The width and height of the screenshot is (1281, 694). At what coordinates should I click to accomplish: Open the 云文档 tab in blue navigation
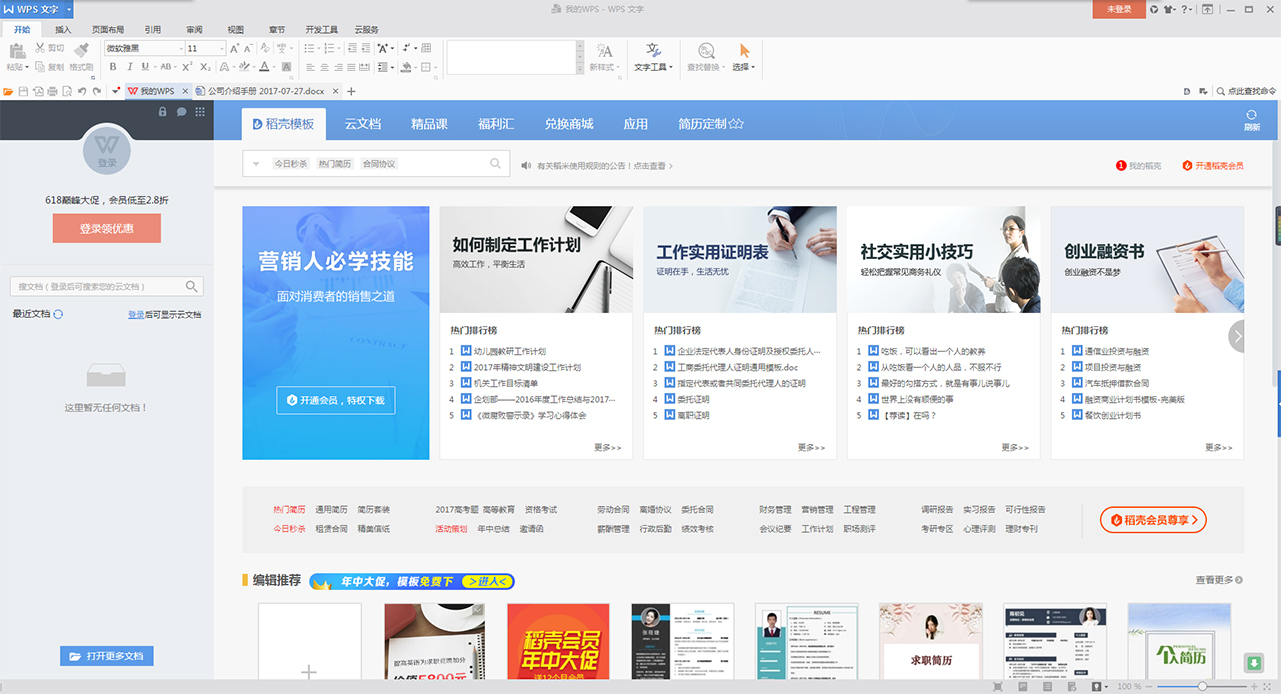[x=363, y=124]
